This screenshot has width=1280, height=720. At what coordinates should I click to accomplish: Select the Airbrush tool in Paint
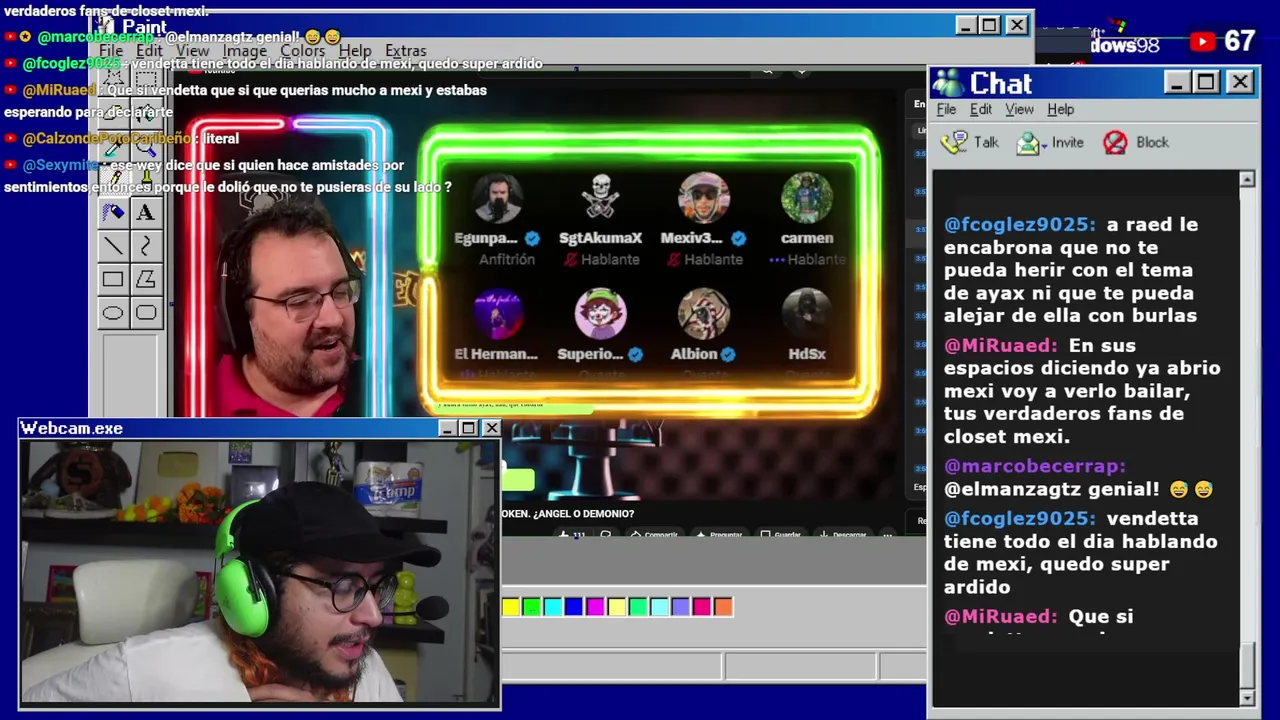(113, 212)
